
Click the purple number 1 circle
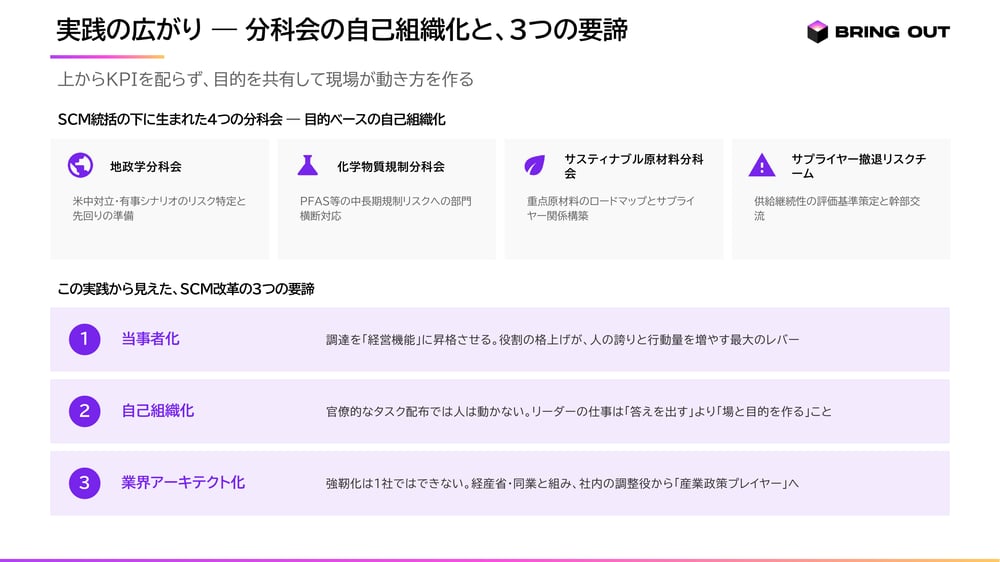point(84,339)
